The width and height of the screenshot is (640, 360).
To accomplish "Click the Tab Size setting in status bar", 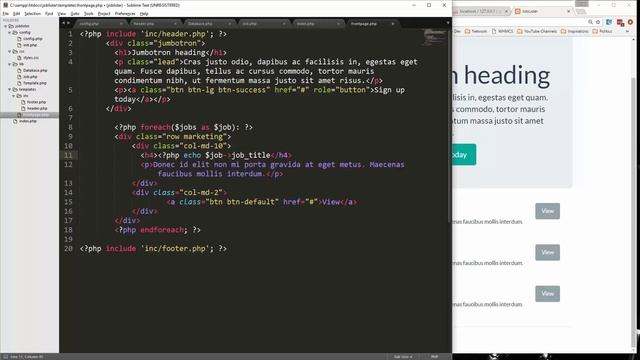I will click(x=403, y=357).
